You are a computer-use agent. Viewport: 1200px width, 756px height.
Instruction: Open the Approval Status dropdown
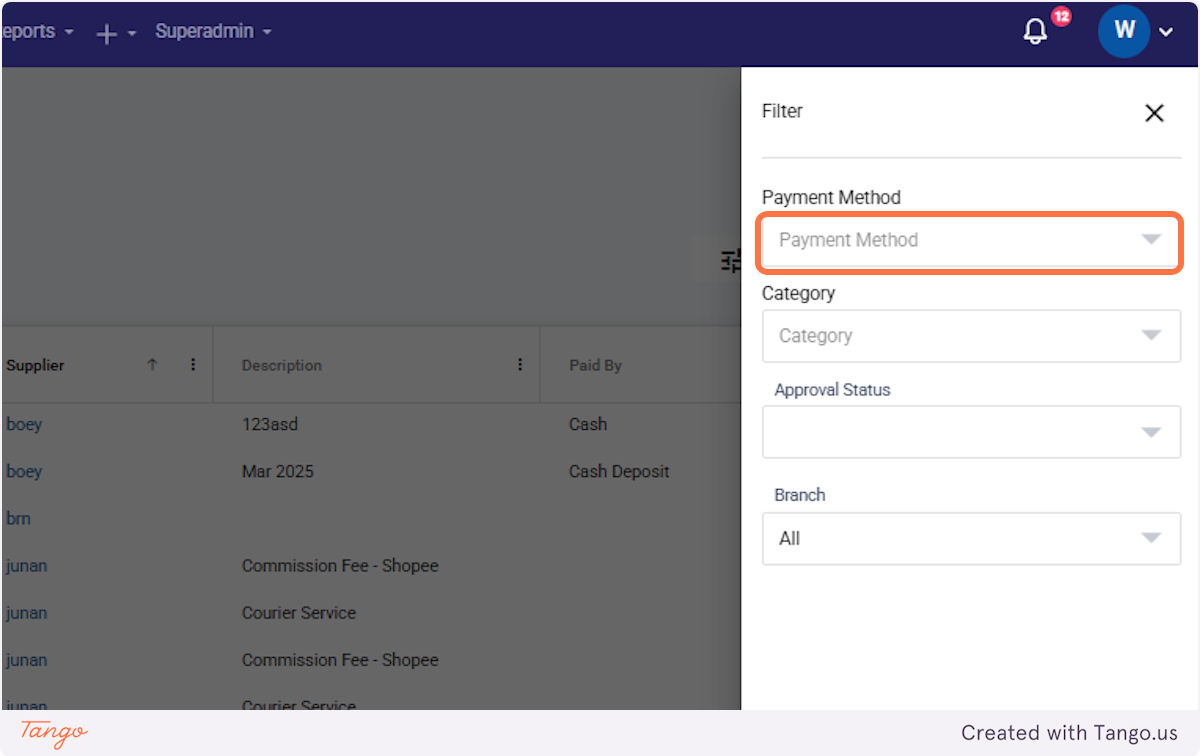tap(971, 432)
